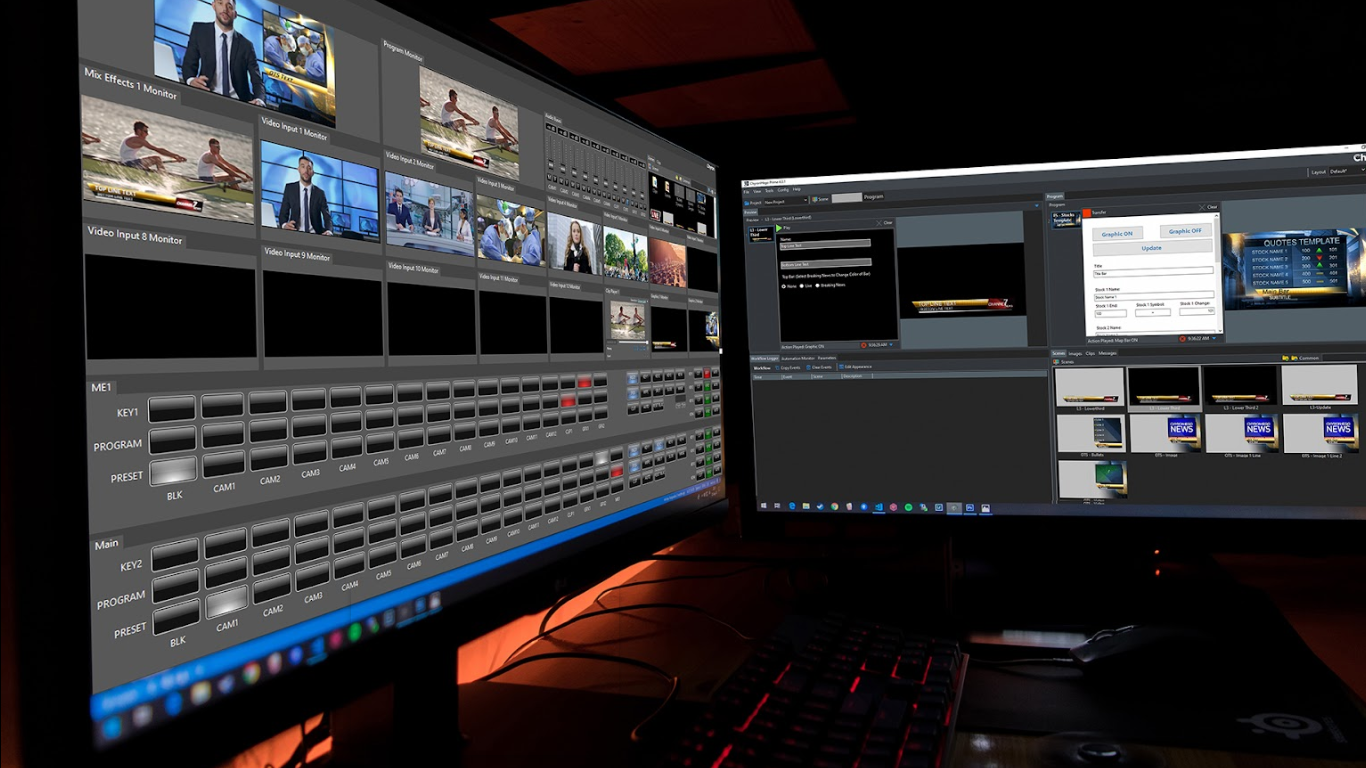1366x768 pixels.
Task: Select the Live radio button
Action: pyautogui.click(x=801, y=286)
